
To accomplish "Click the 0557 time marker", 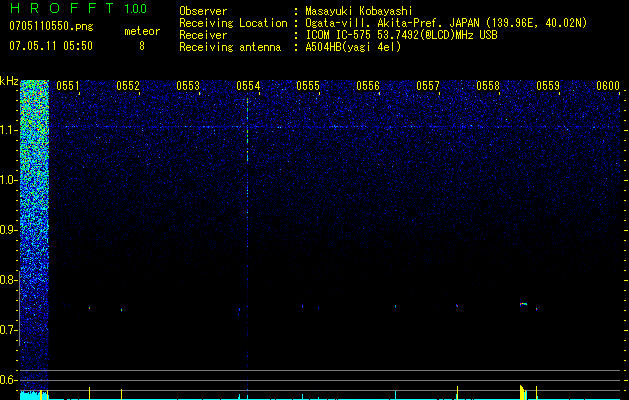I will [428, 85].
